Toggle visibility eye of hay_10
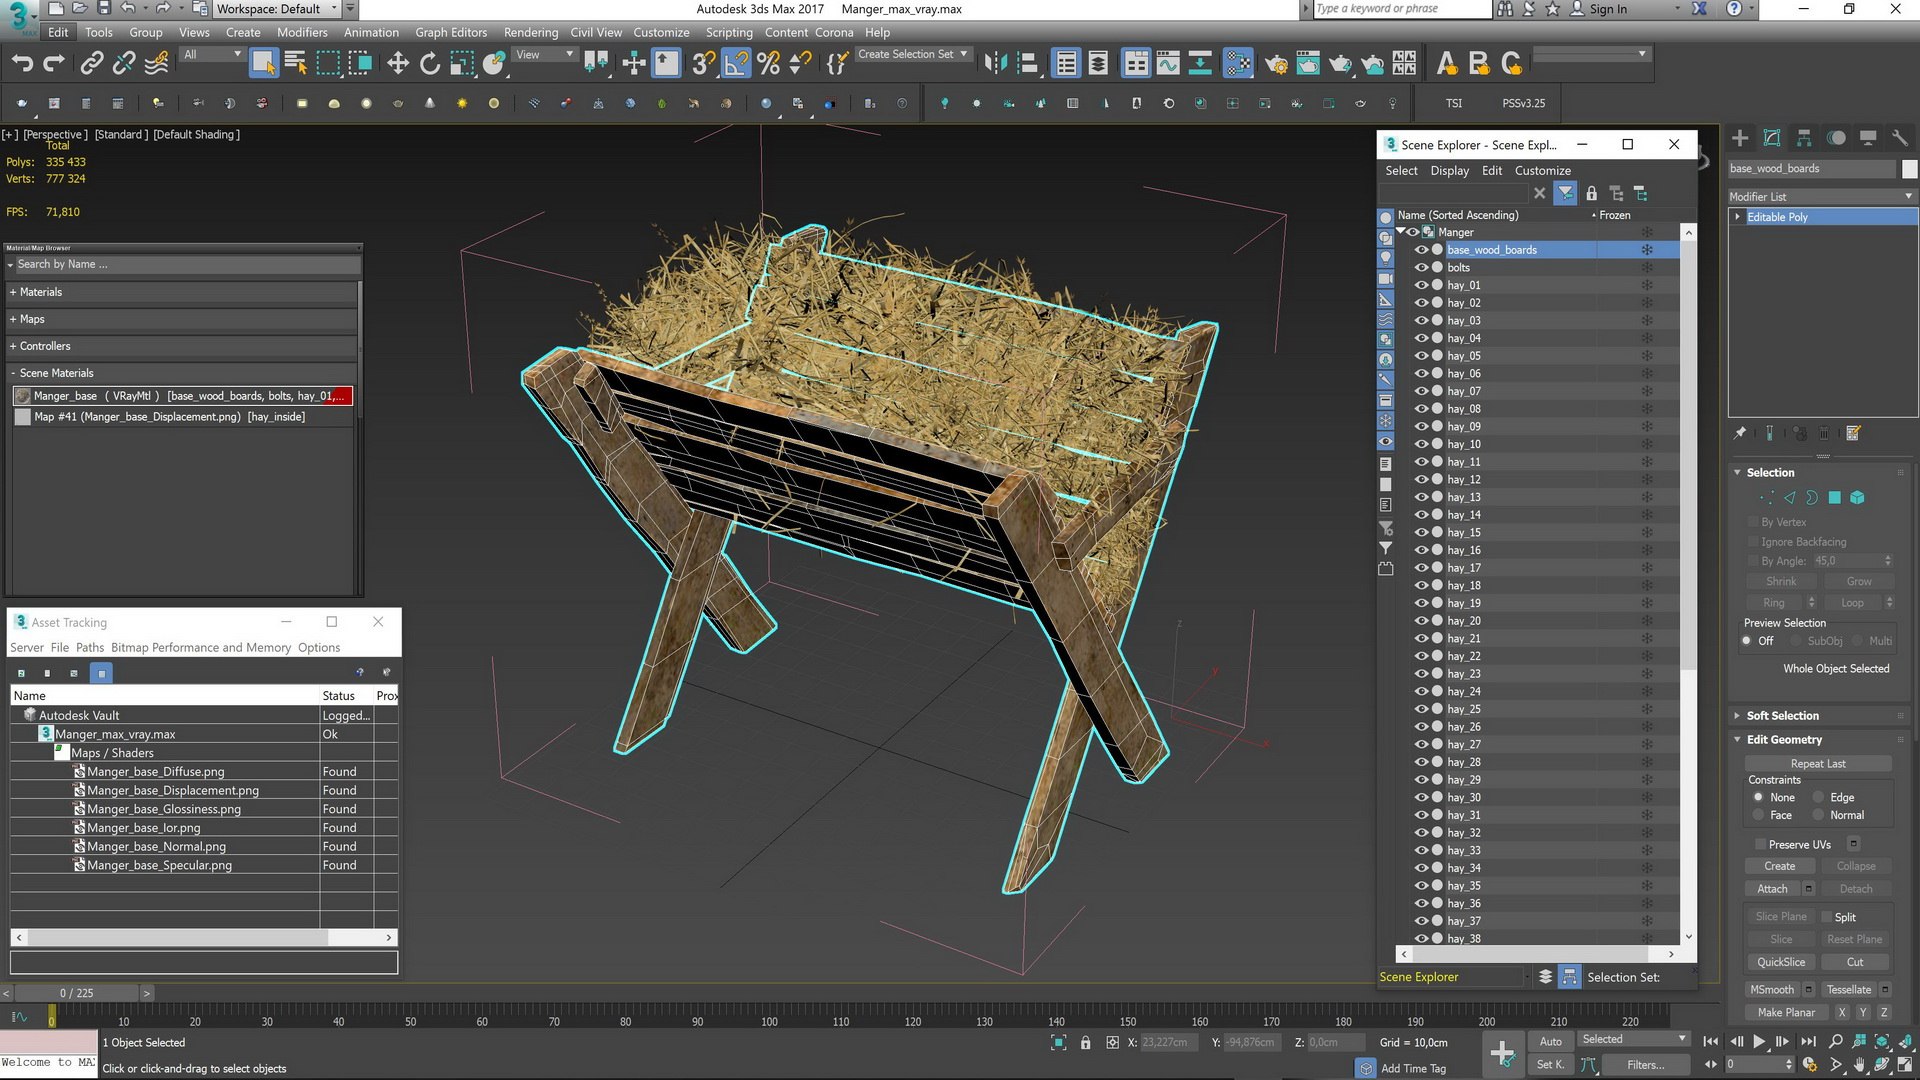Viewport: 1920px width, 1080px height. click(x=1421, y=444)
